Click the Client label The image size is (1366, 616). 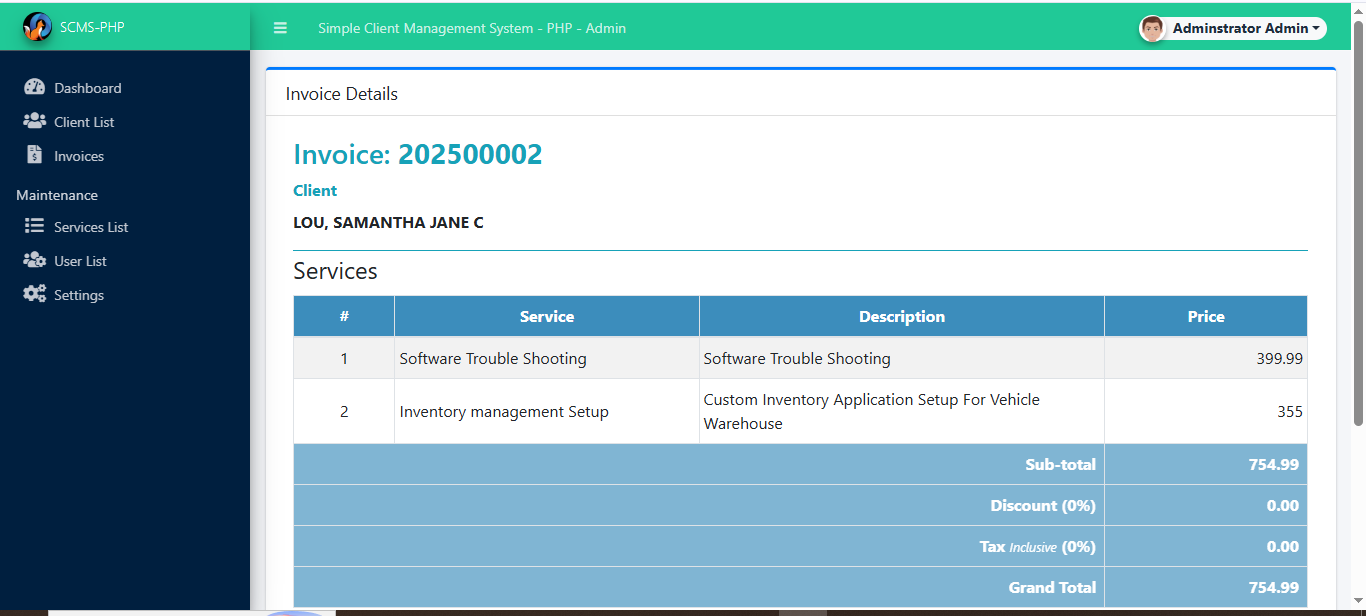(x=315, y=190)
